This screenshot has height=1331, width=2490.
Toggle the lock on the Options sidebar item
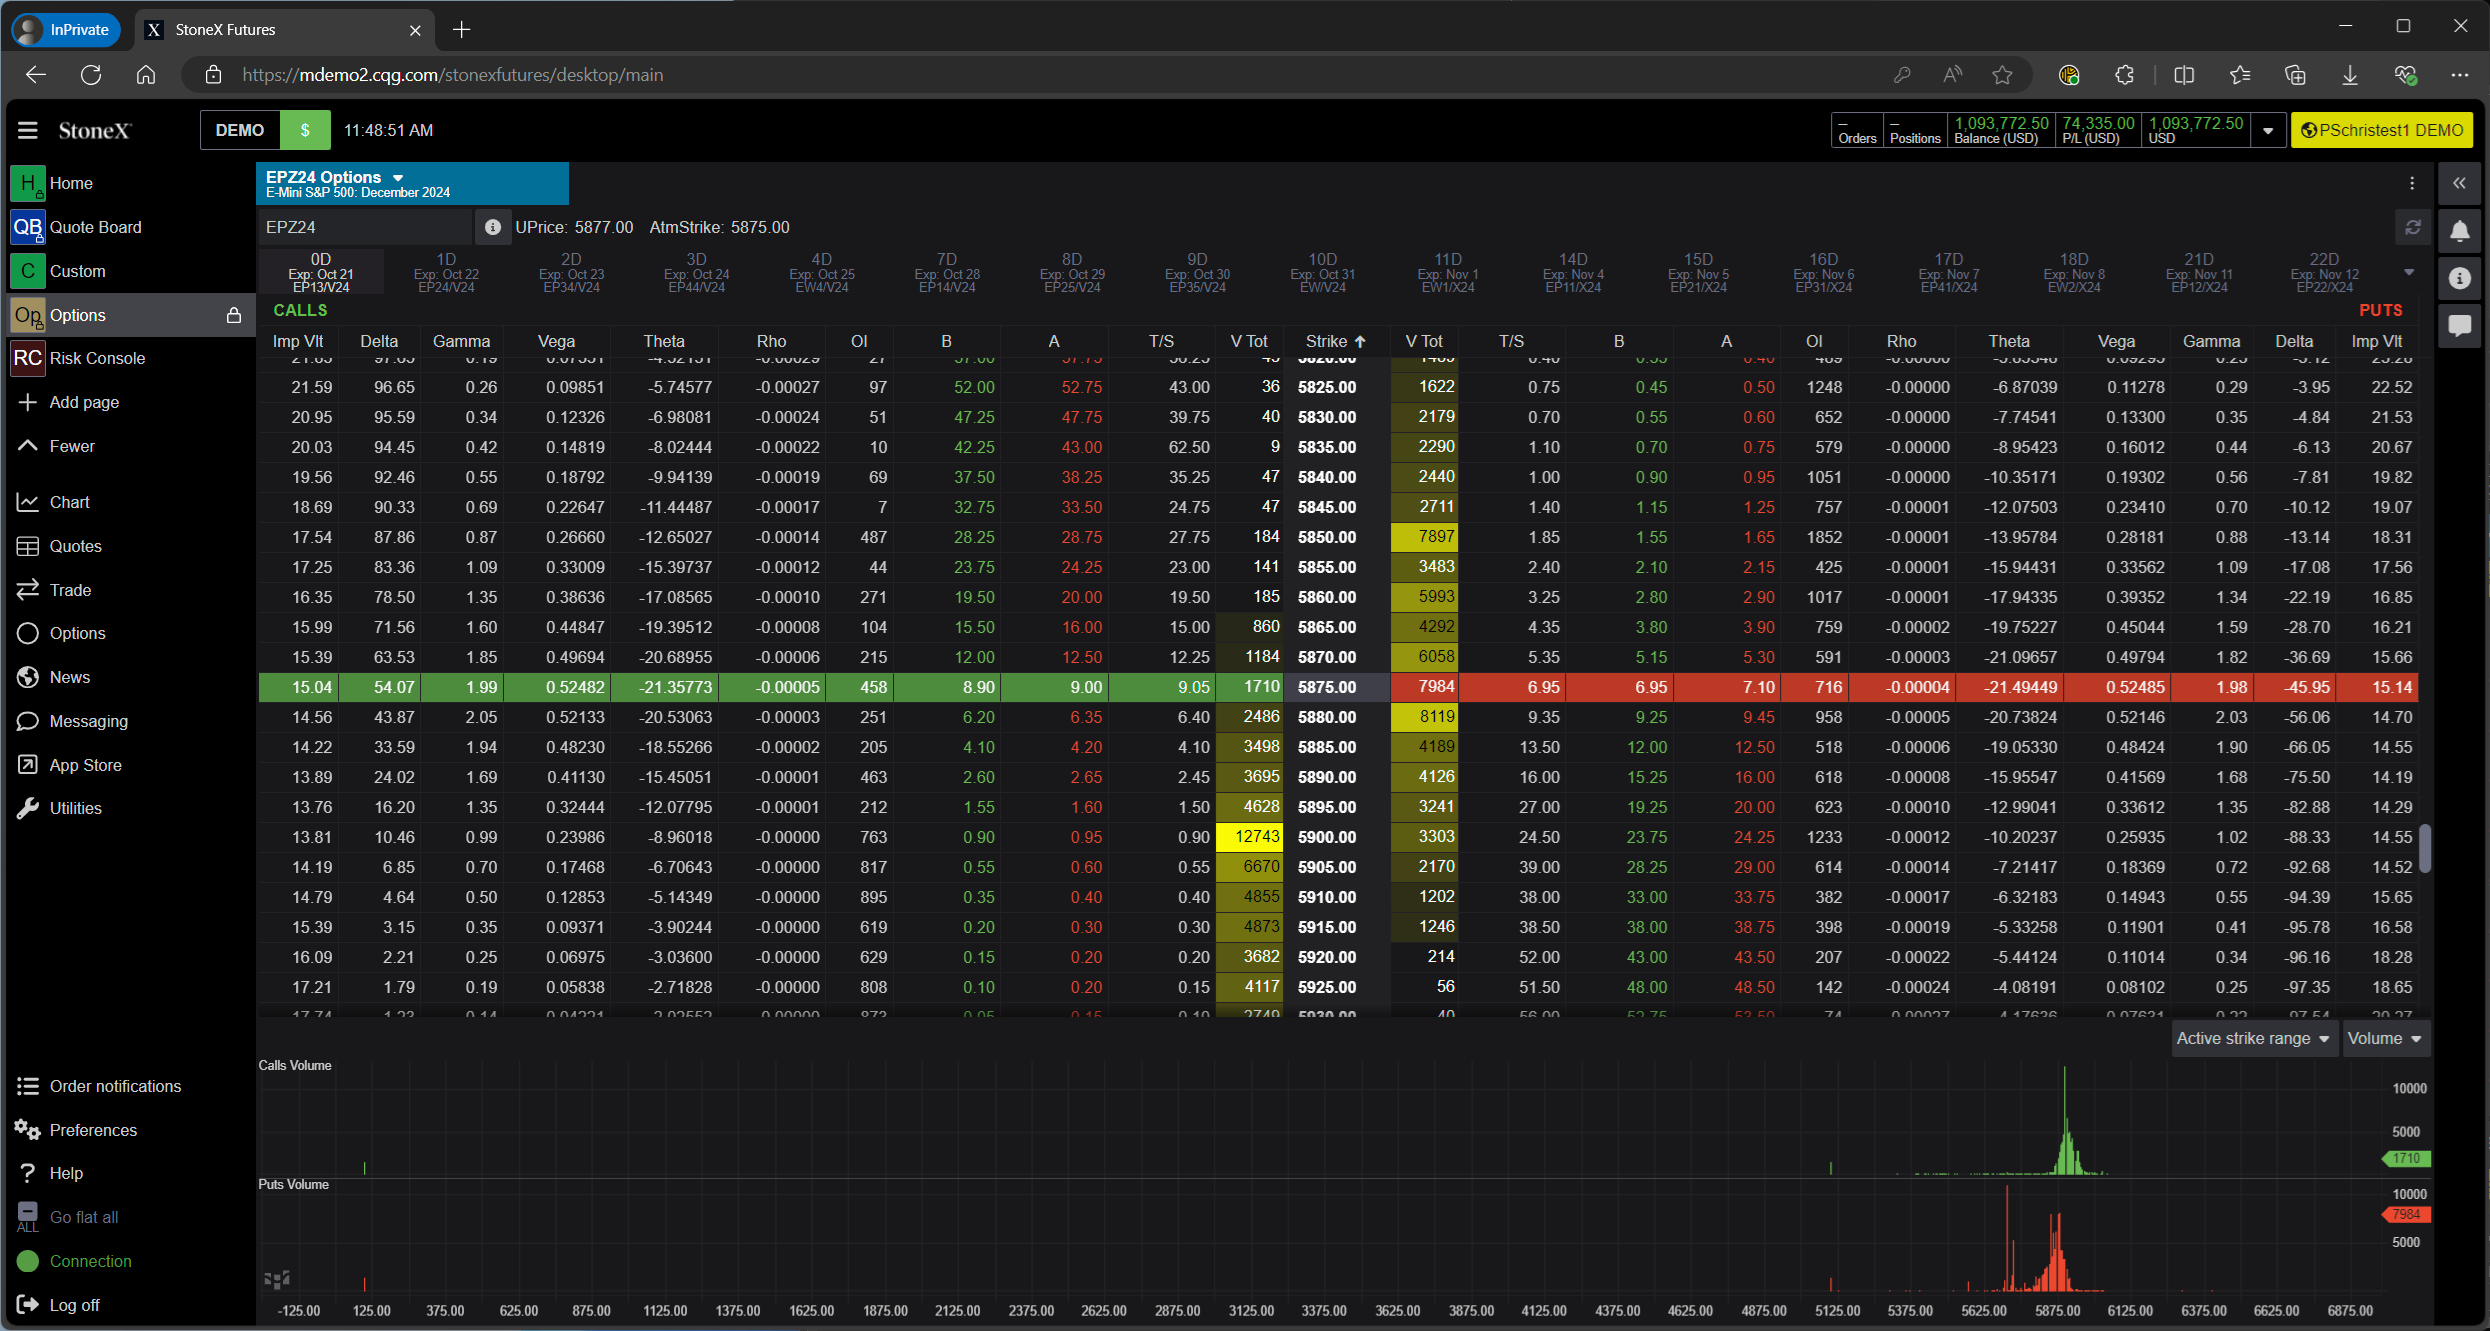tap(234, 314)
